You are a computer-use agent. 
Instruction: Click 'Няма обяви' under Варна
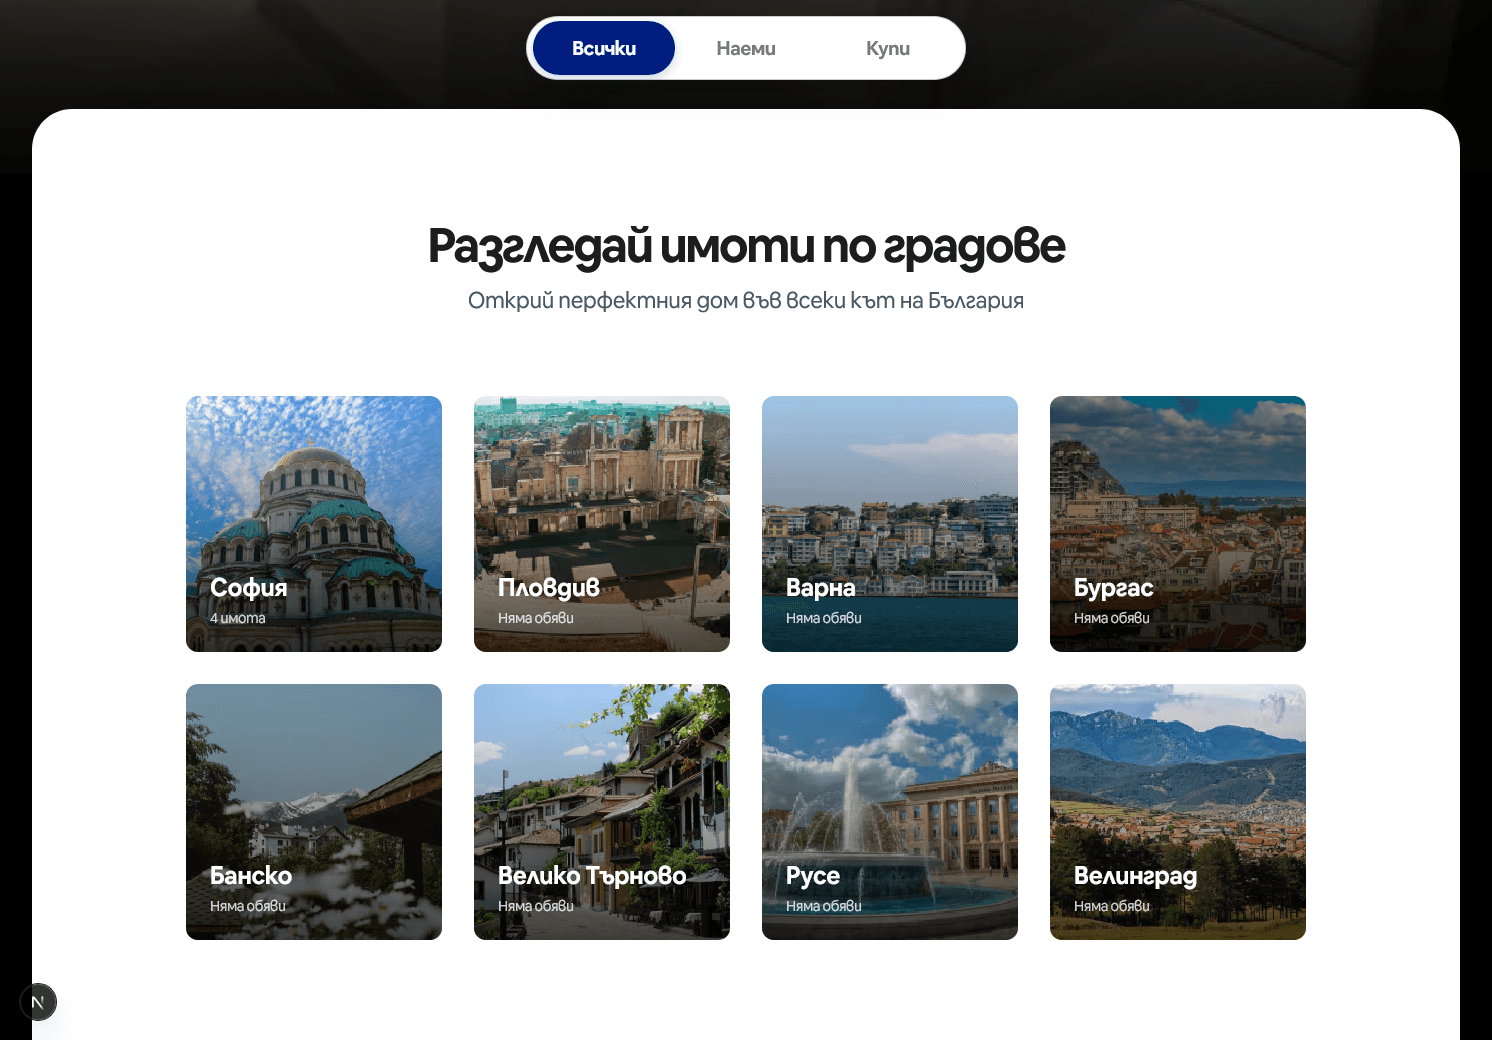(x=824, y=618)
